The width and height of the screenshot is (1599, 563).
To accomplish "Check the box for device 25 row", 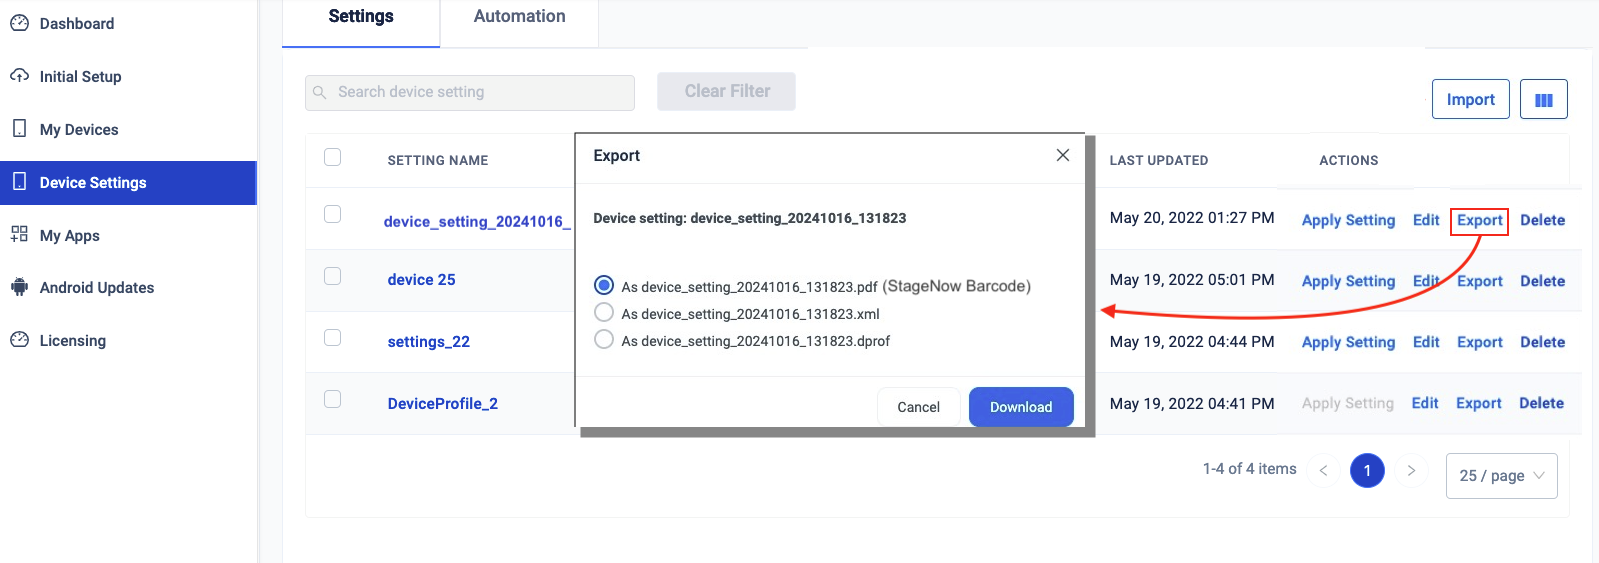I will 333,276.
